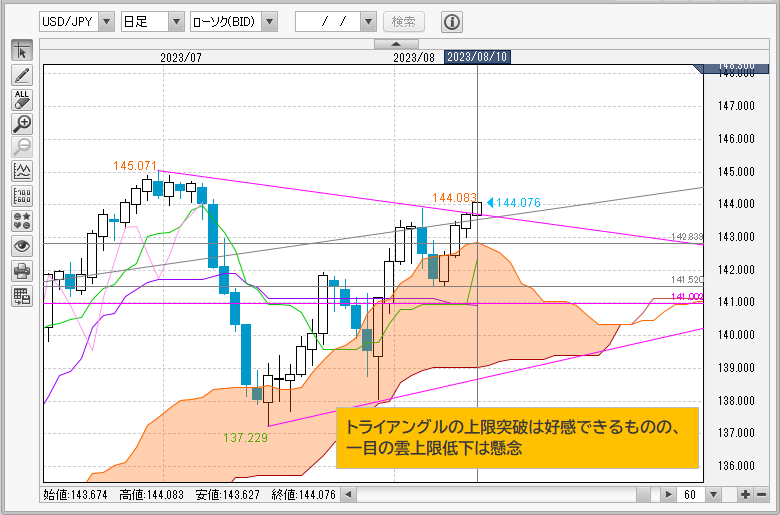Open the chart information button
Screen dimensions: 780x515
[x=452, y=22]
